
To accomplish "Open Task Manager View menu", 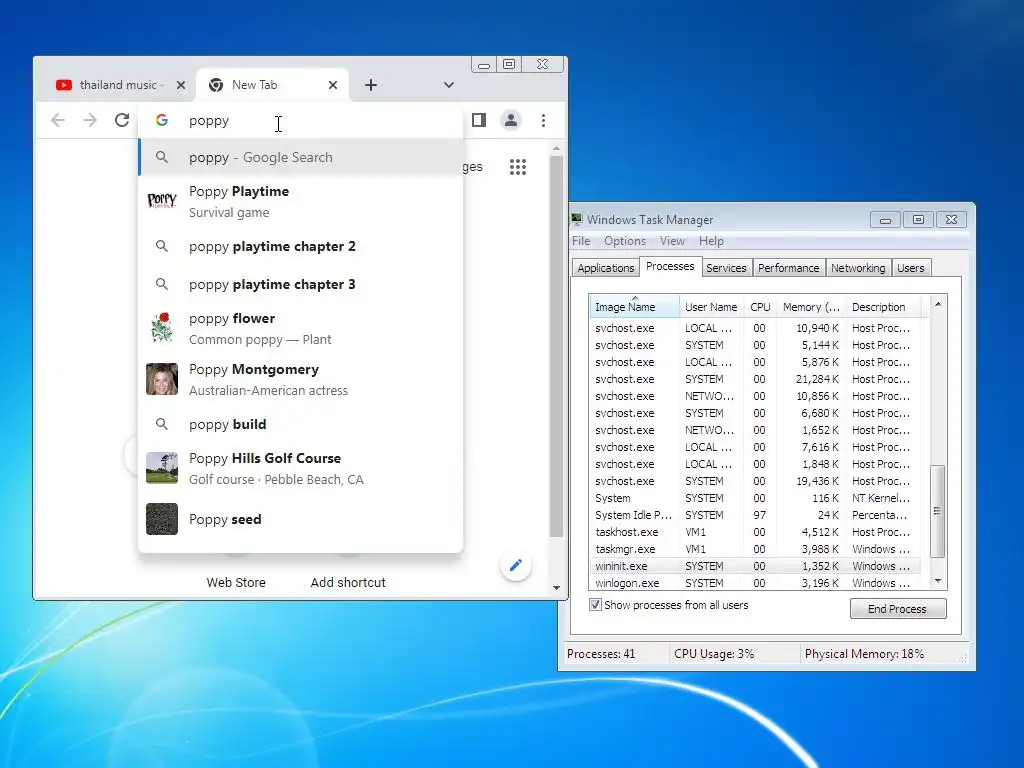I will pyautogui.click(x=672, y=241).
